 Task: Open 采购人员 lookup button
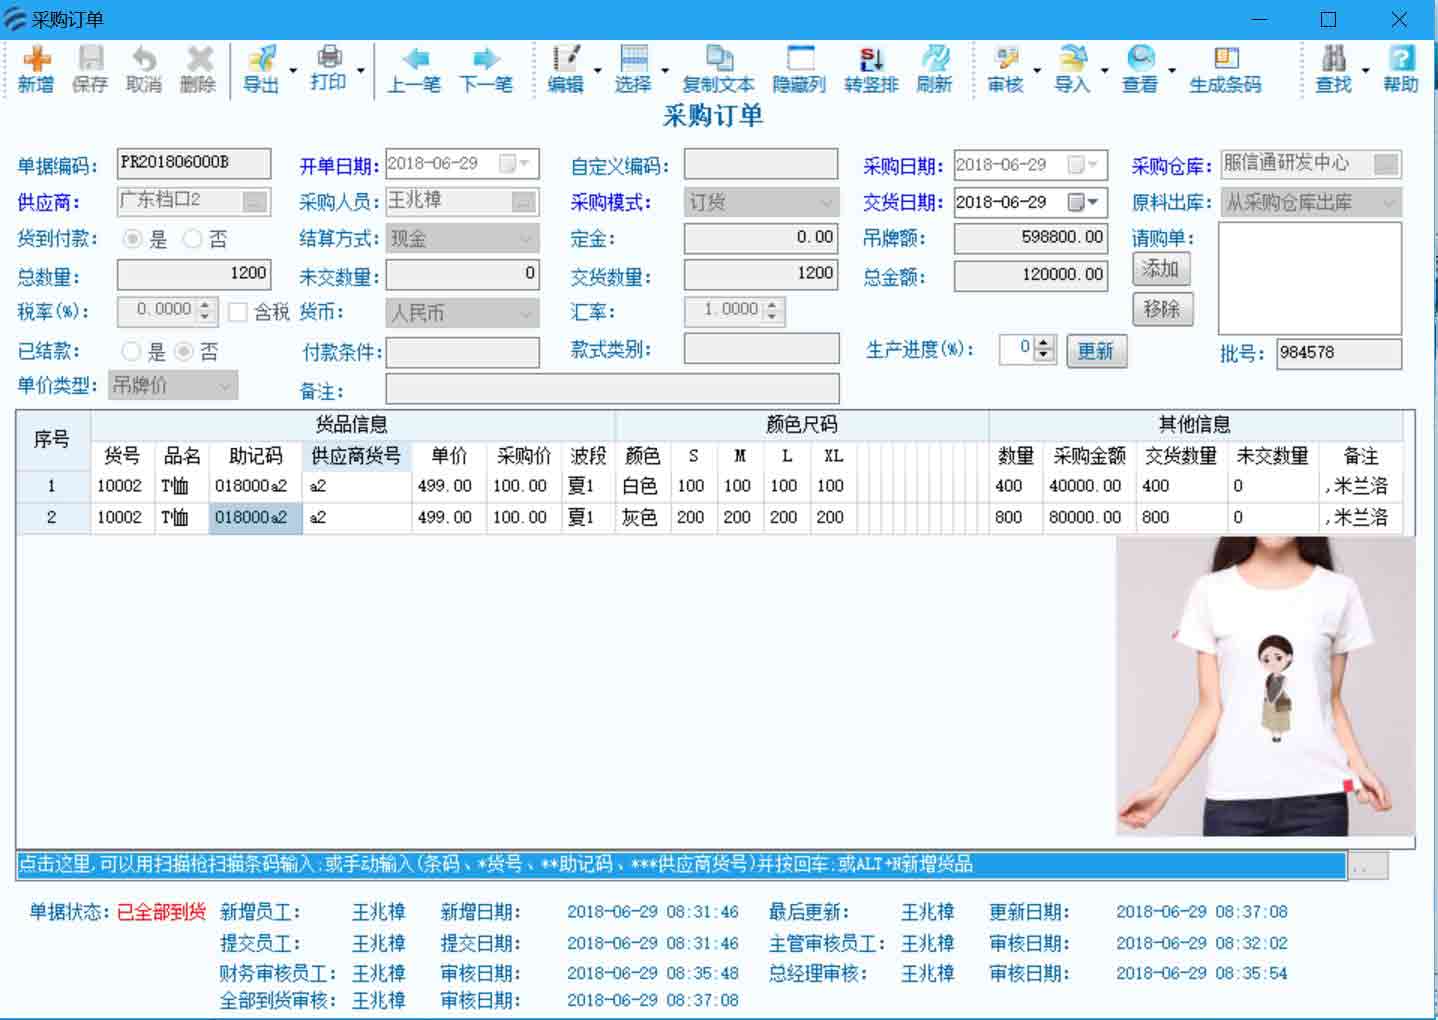click(523, 202)
